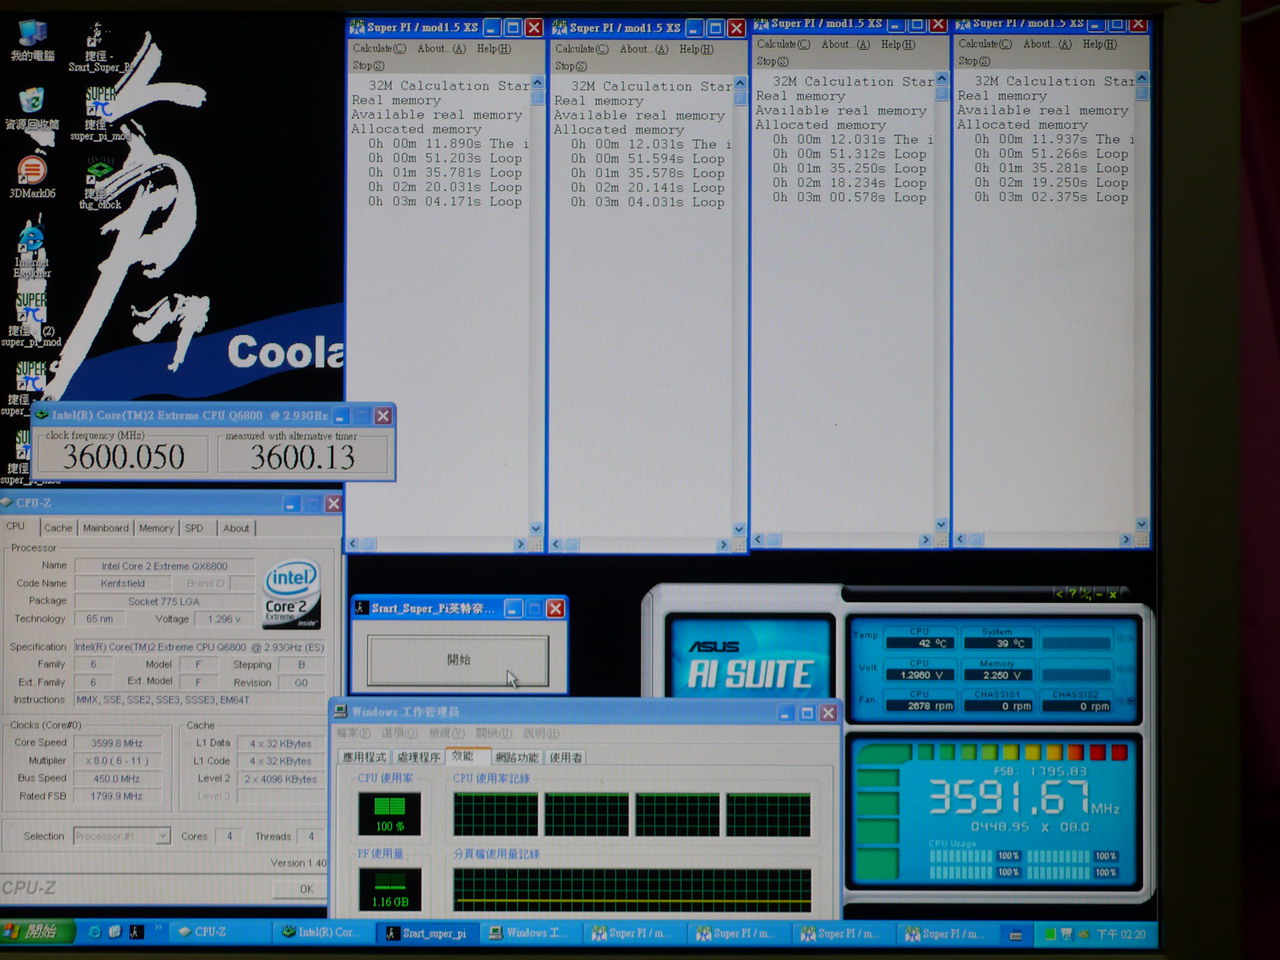Click the CPU 42 °C temperature in AI Suite
This screenshot has height=960, width=1280.
[920, 643]
